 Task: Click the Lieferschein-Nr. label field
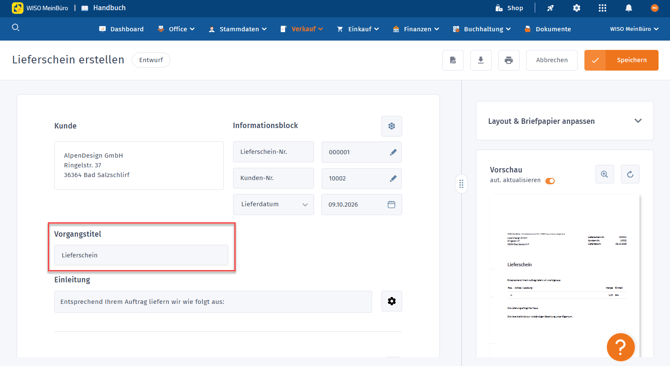point(273,152)
